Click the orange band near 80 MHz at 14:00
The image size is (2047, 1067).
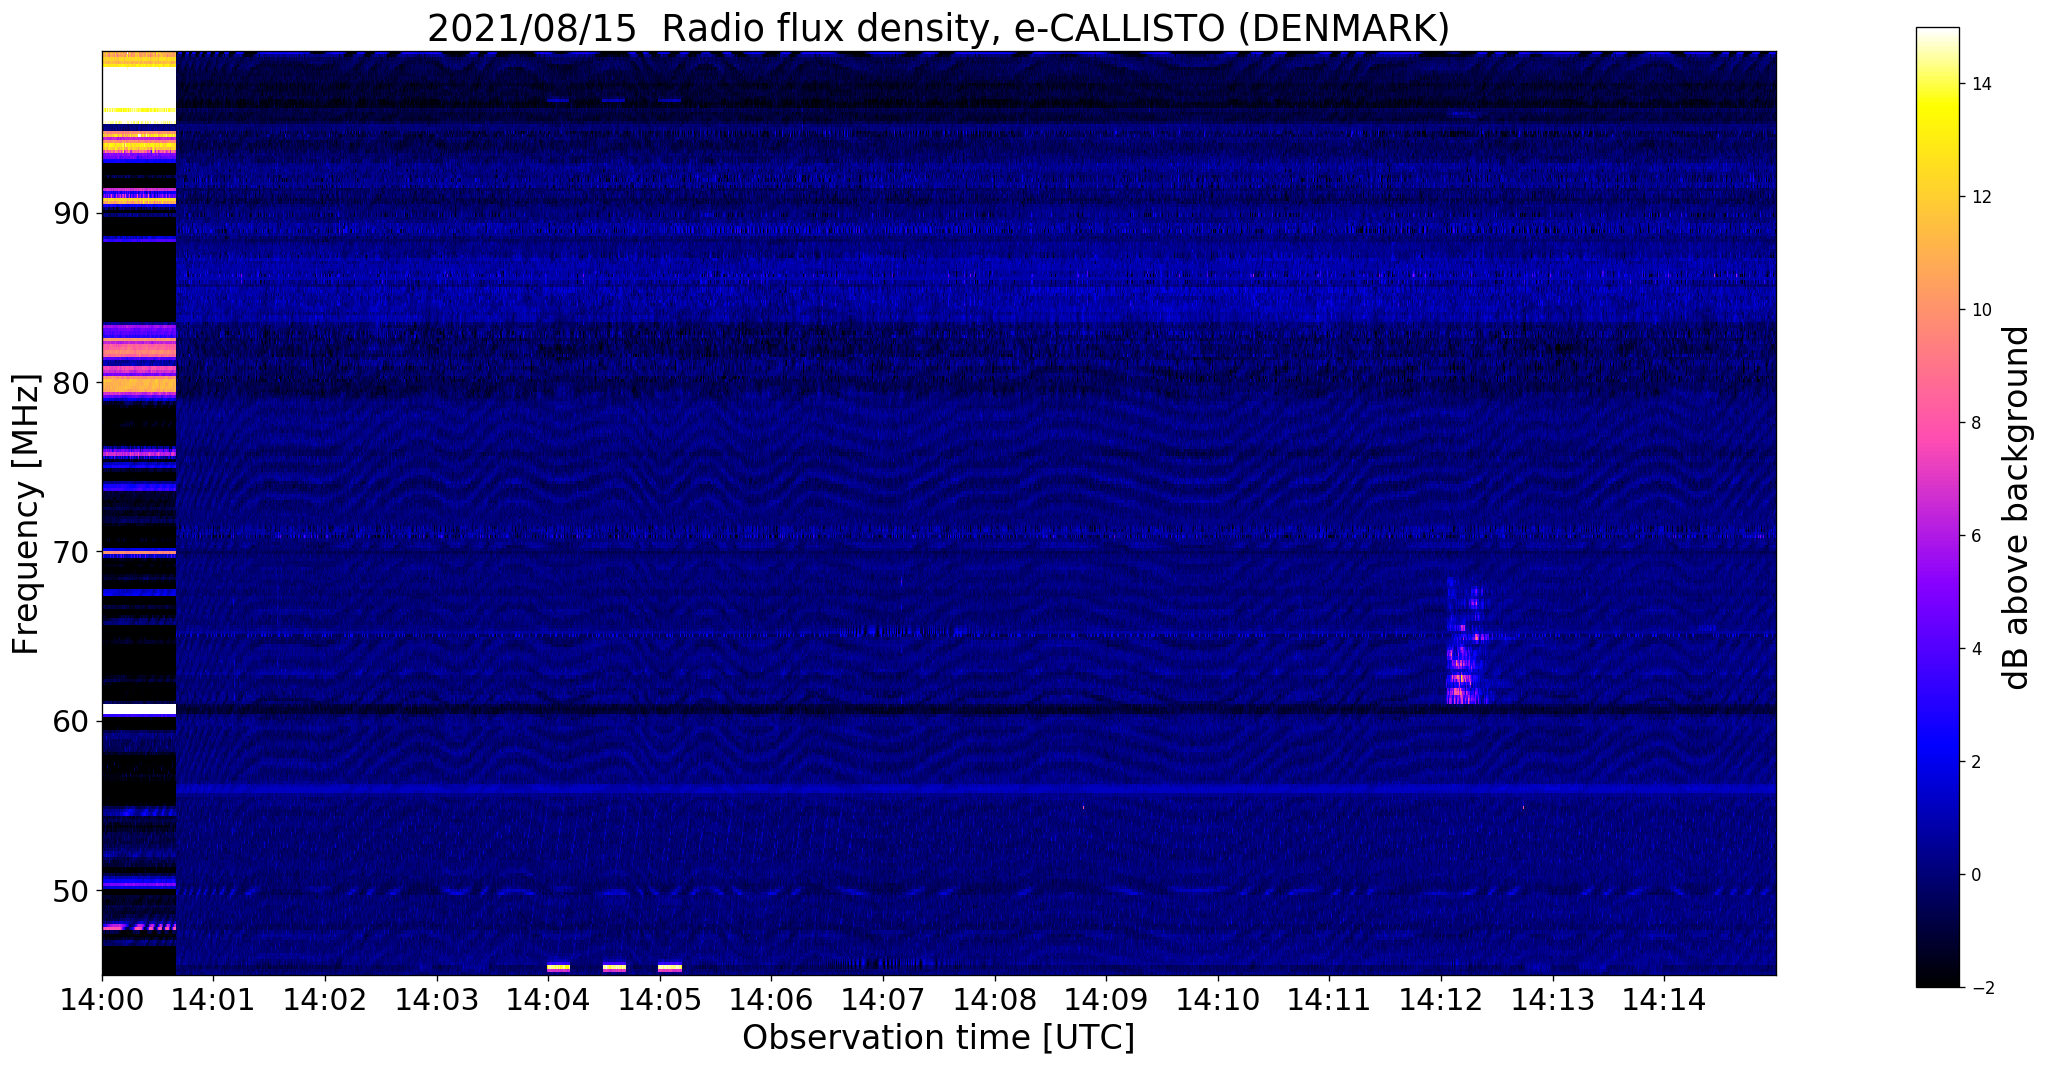pos(139,385)
